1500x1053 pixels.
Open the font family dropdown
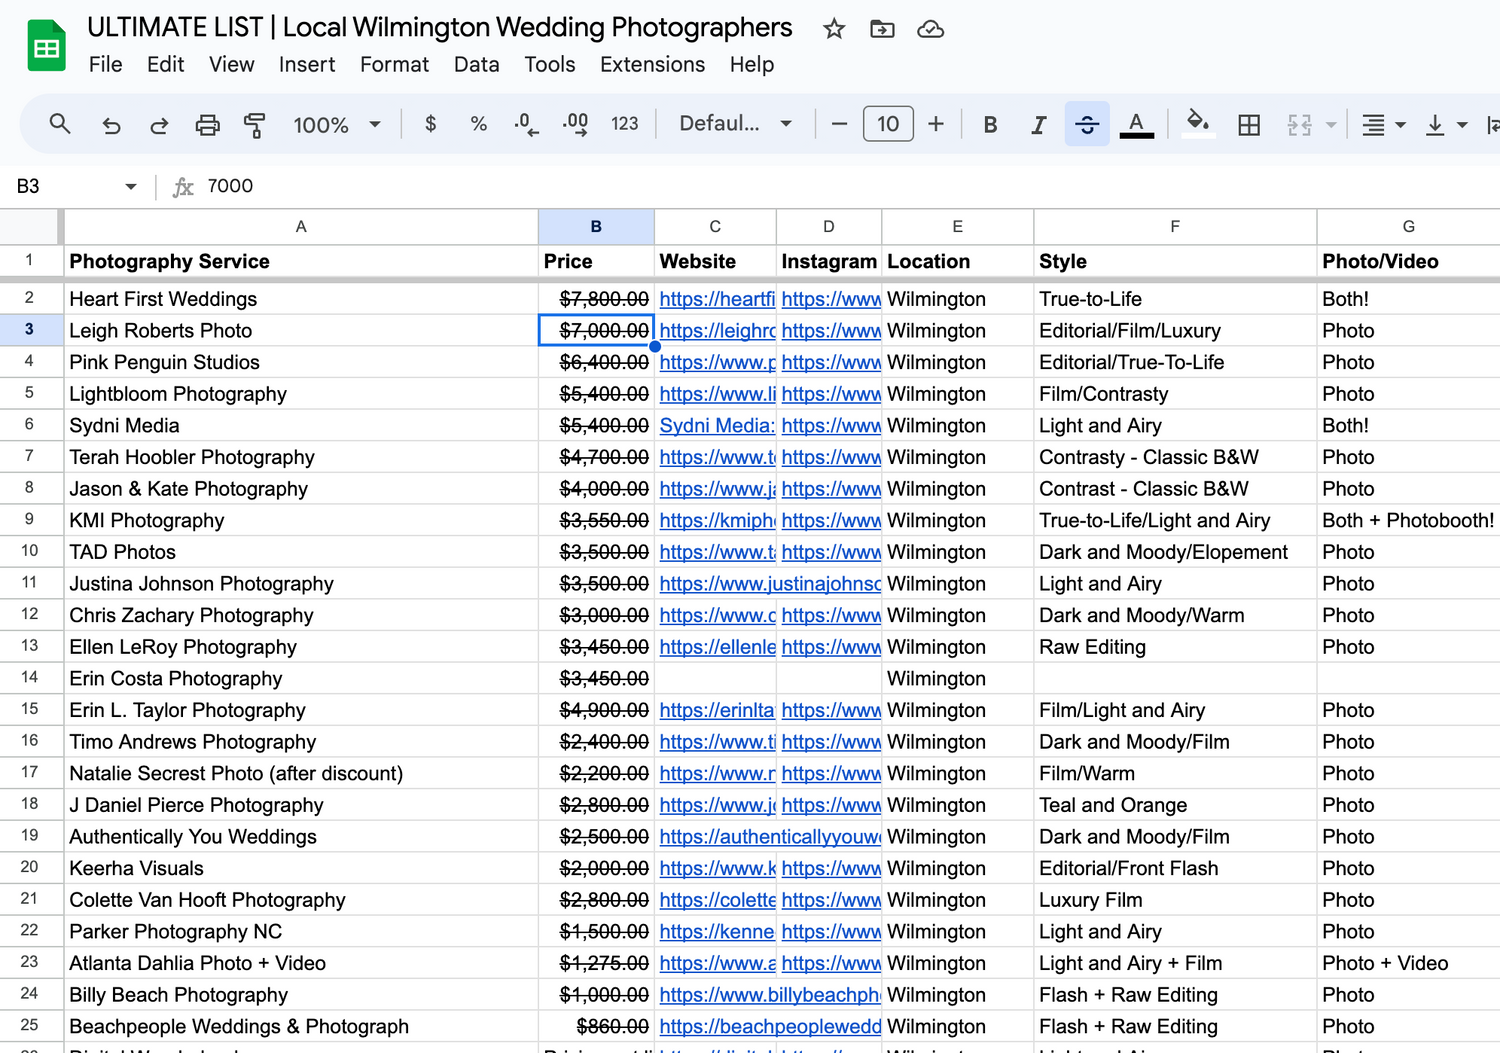[736, 124]
